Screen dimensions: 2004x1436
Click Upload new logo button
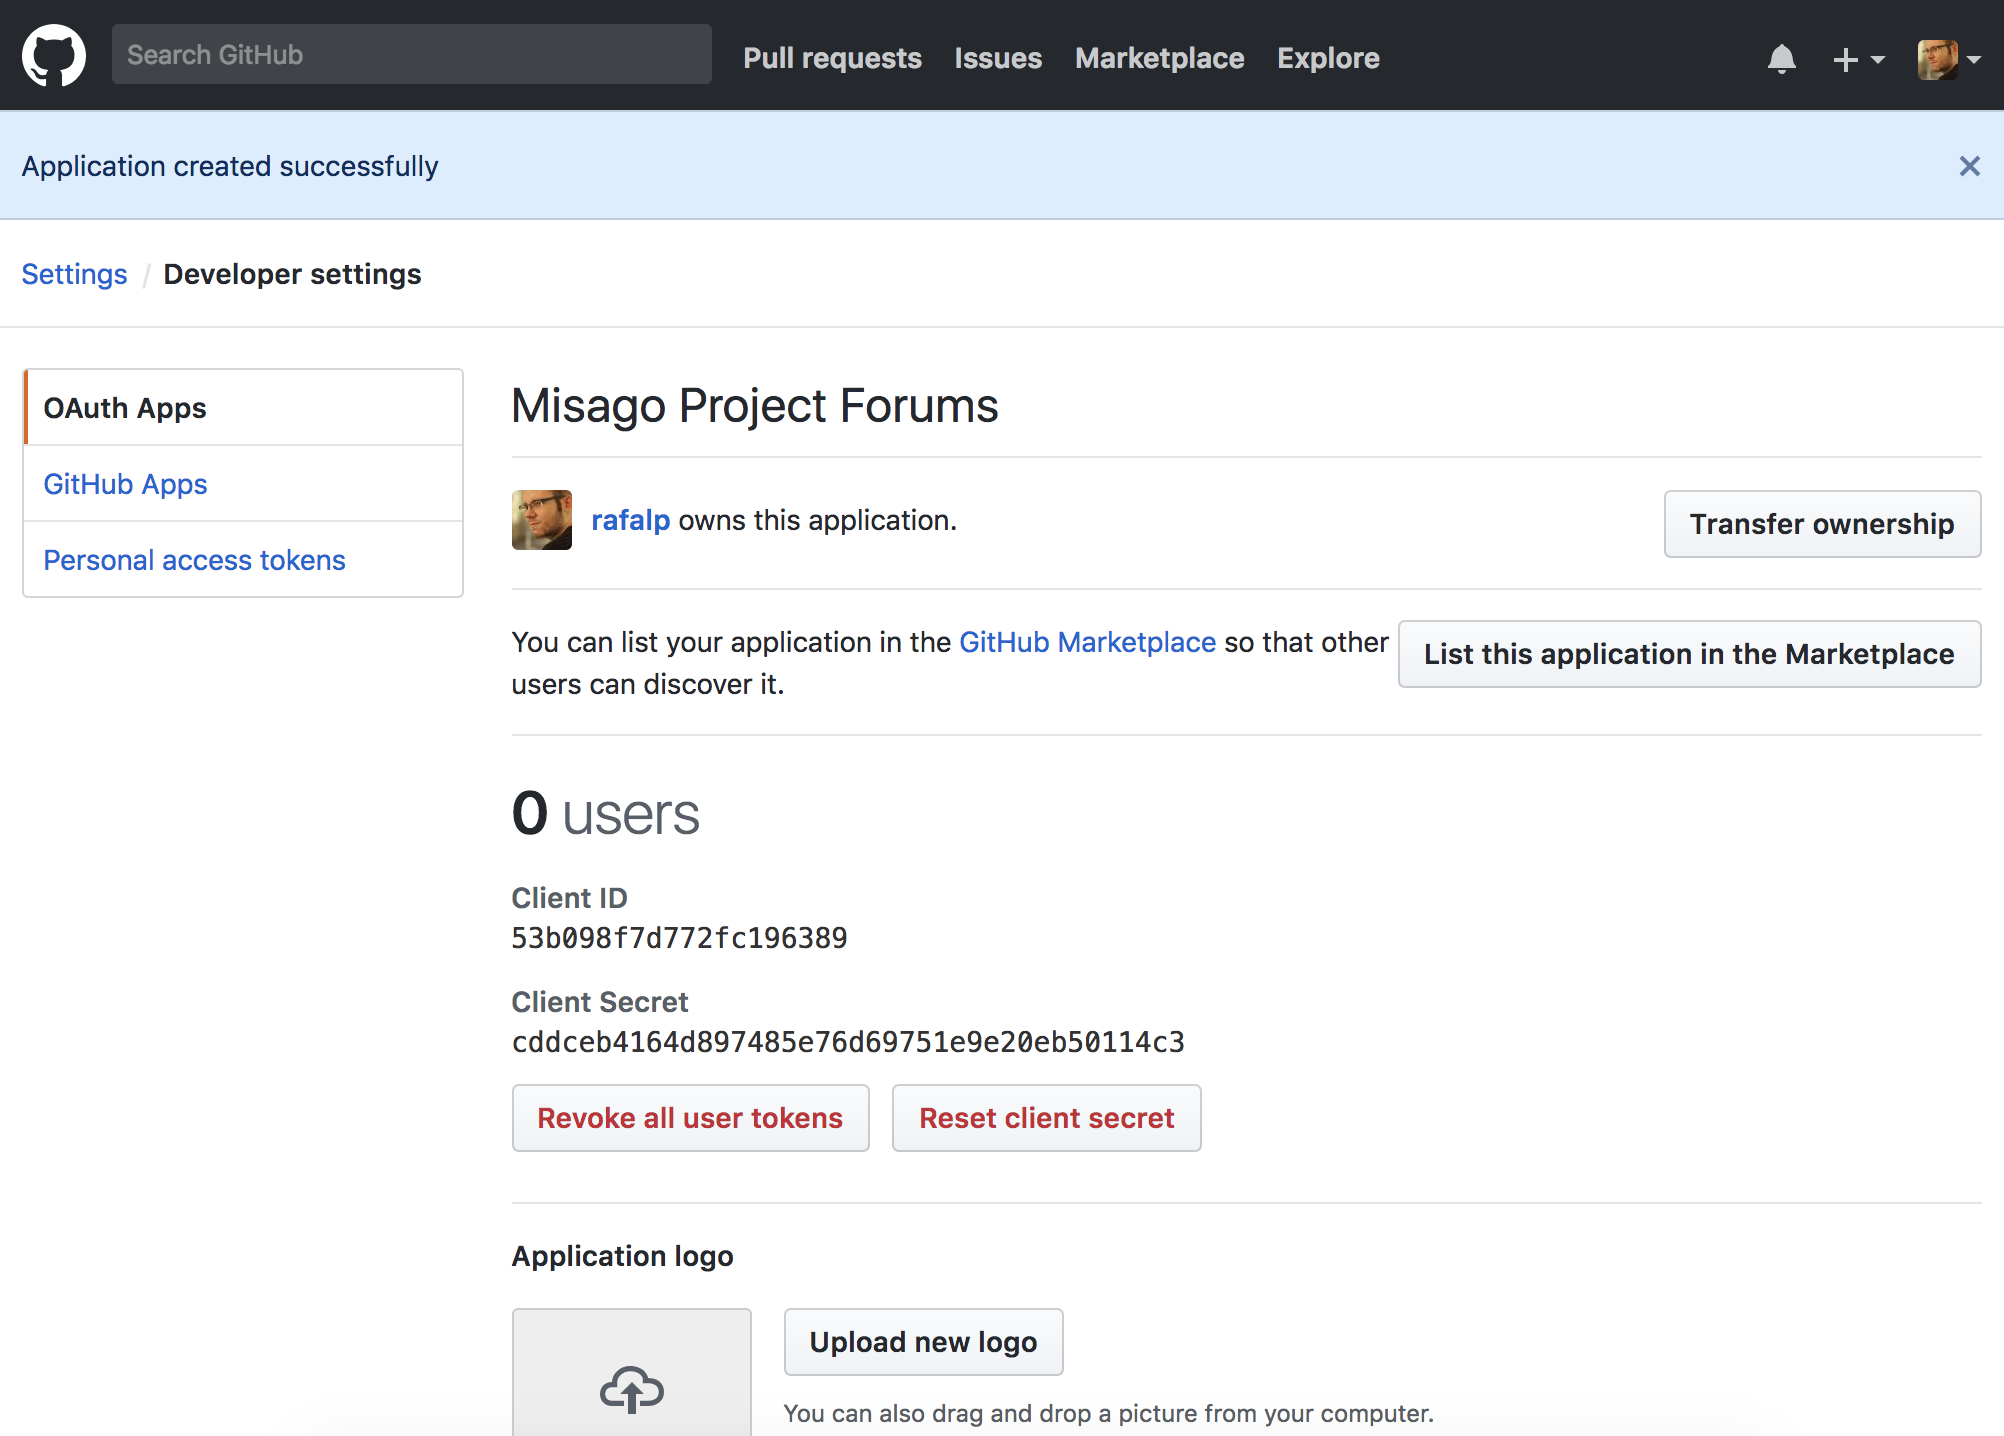coord(923,1342)
